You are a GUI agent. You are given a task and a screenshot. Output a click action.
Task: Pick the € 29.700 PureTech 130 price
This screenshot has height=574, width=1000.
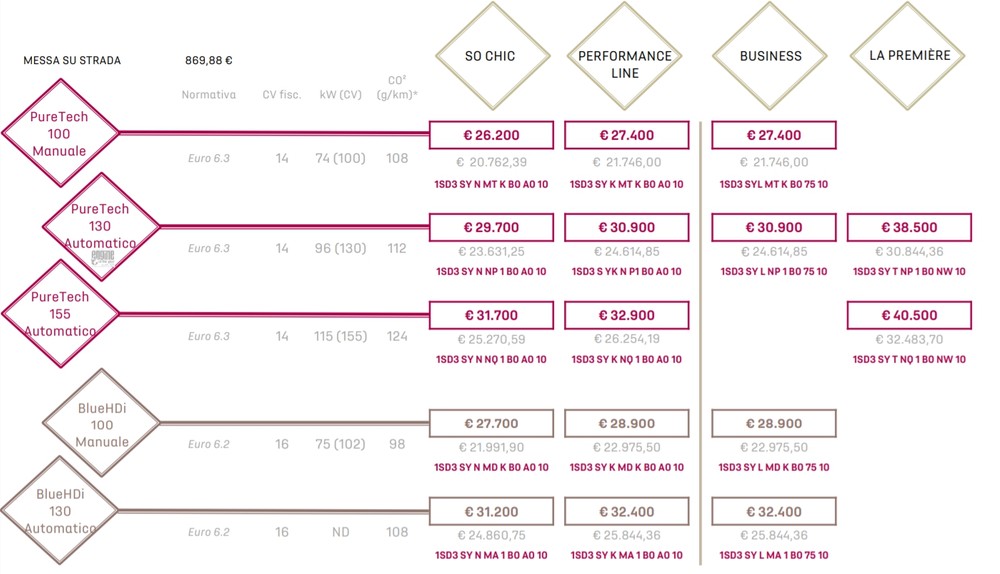pos(490,227)
